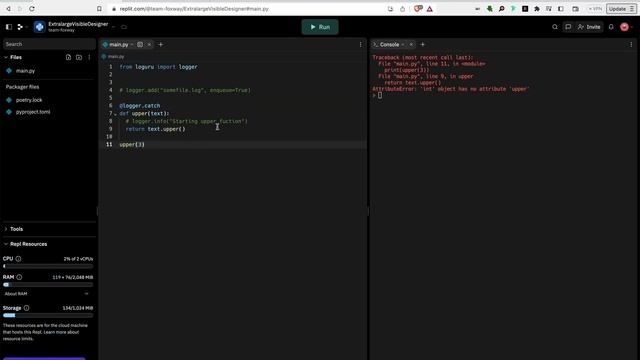Screen dimensions: 640x360
Task: Create a new file icon
Action: pos(68,57)
